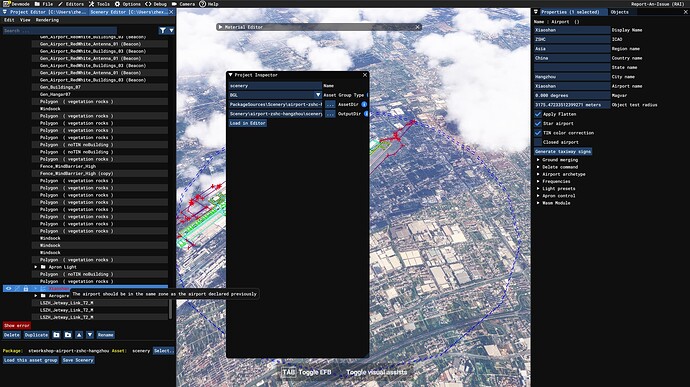Image resolution: width=690 pixels, height=387 pixels.
Task: Uncheck the Apply Flatten checkbox
Action: 538,114
